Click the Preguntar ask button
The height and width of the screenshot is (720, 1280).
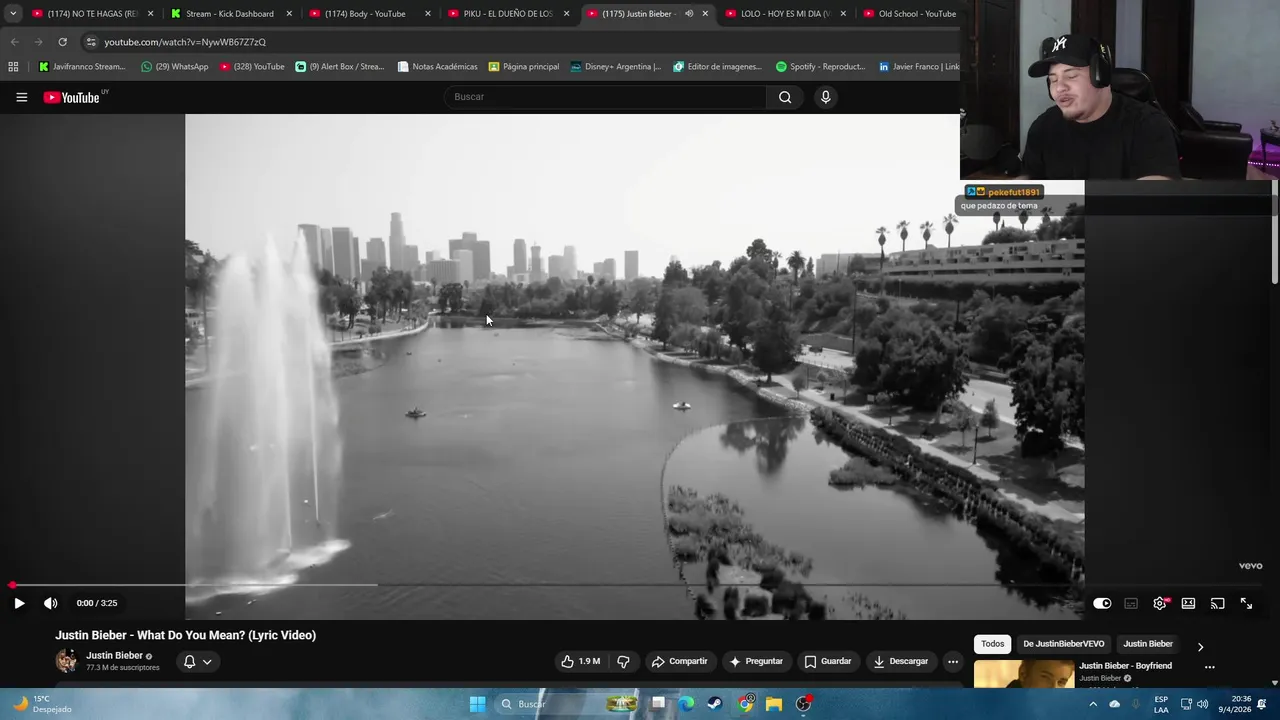click(x=756, y=661)
